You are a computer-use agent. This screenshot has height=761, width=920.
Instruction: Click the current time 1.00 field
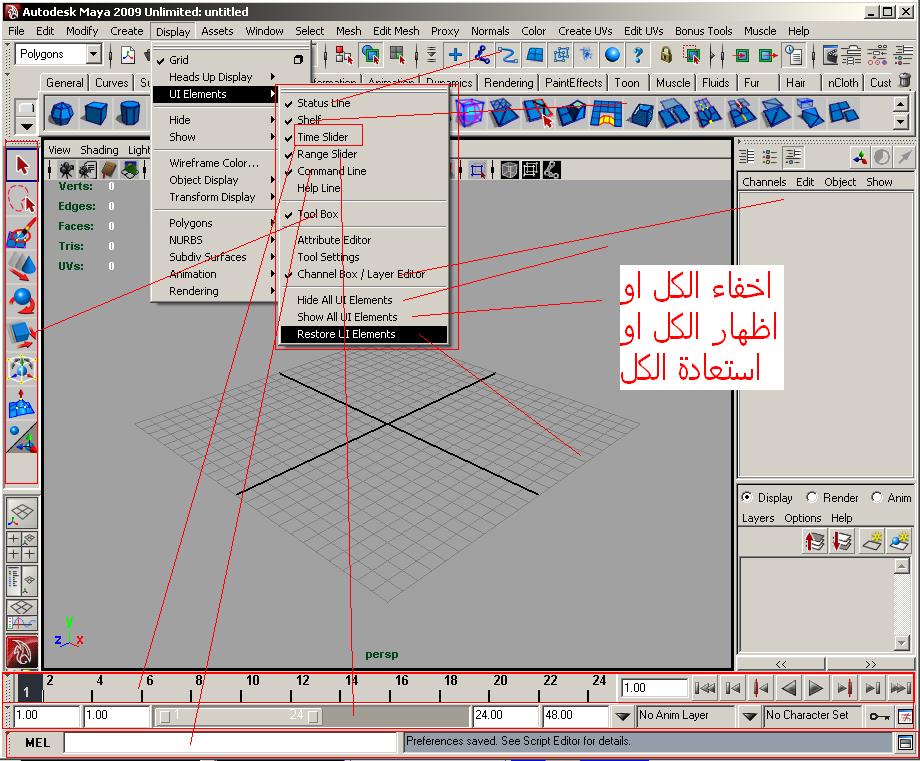tap(654, 688)
